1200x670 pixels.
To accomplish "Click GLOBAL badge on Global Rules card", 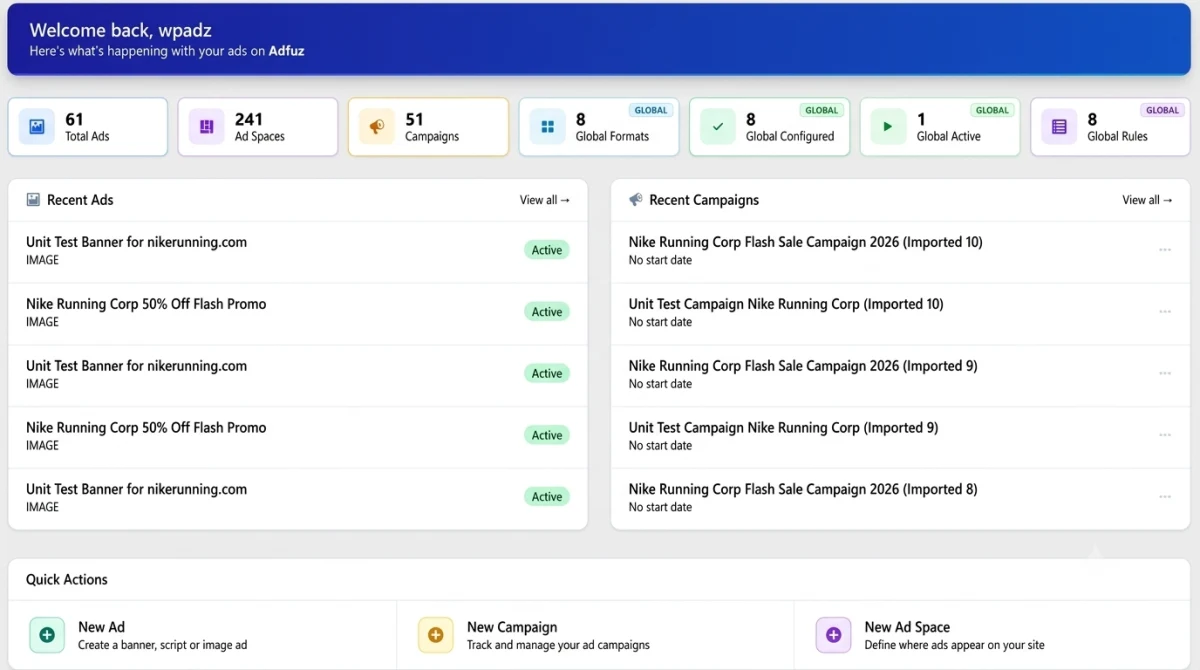I will 1163,111.
